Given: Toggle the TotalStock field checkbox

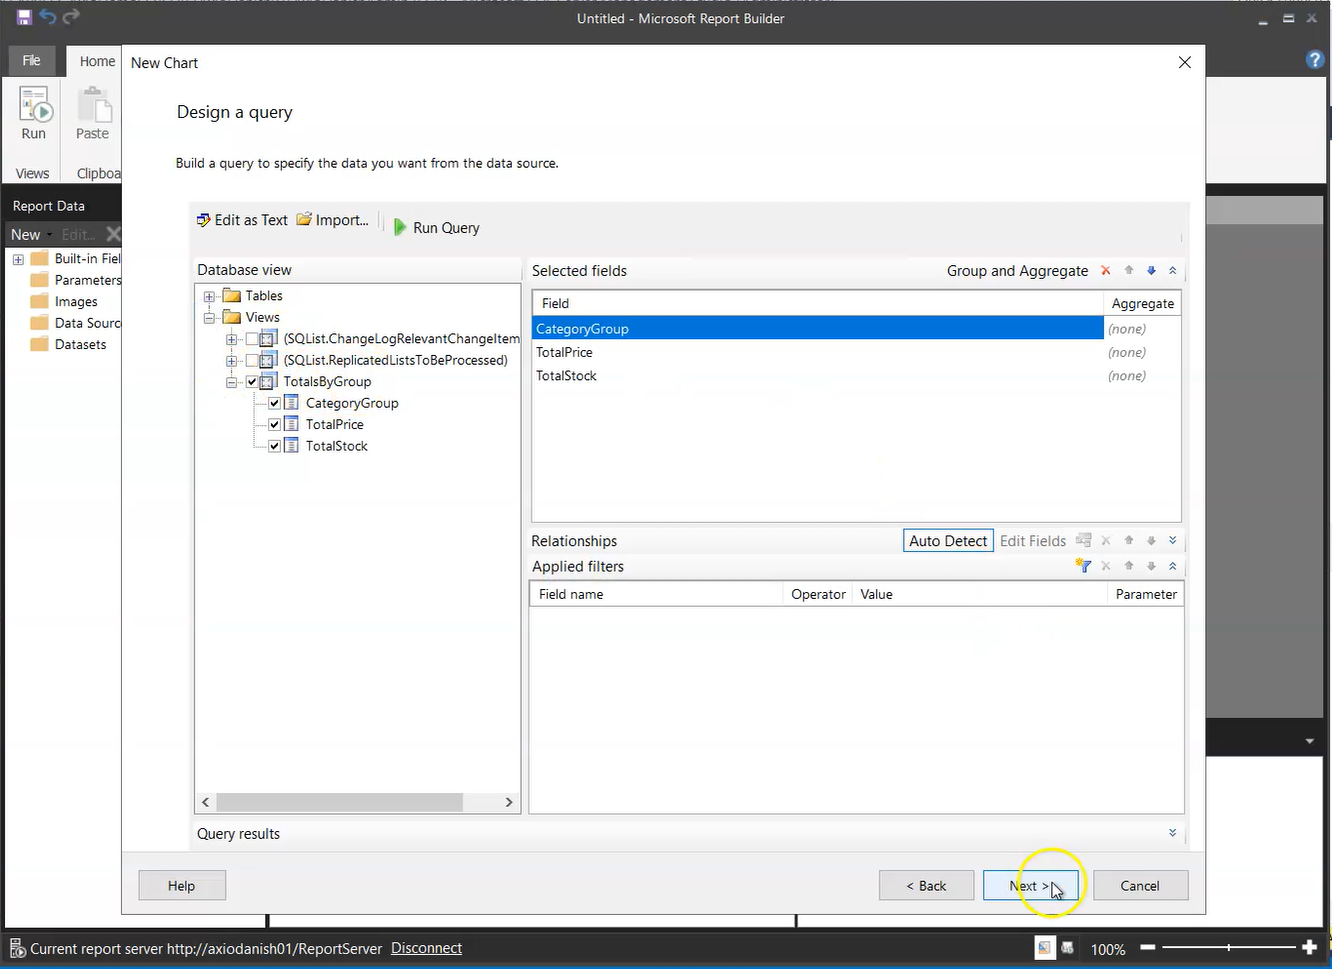Looking at the screenshot, I should [x=275, y=446].
